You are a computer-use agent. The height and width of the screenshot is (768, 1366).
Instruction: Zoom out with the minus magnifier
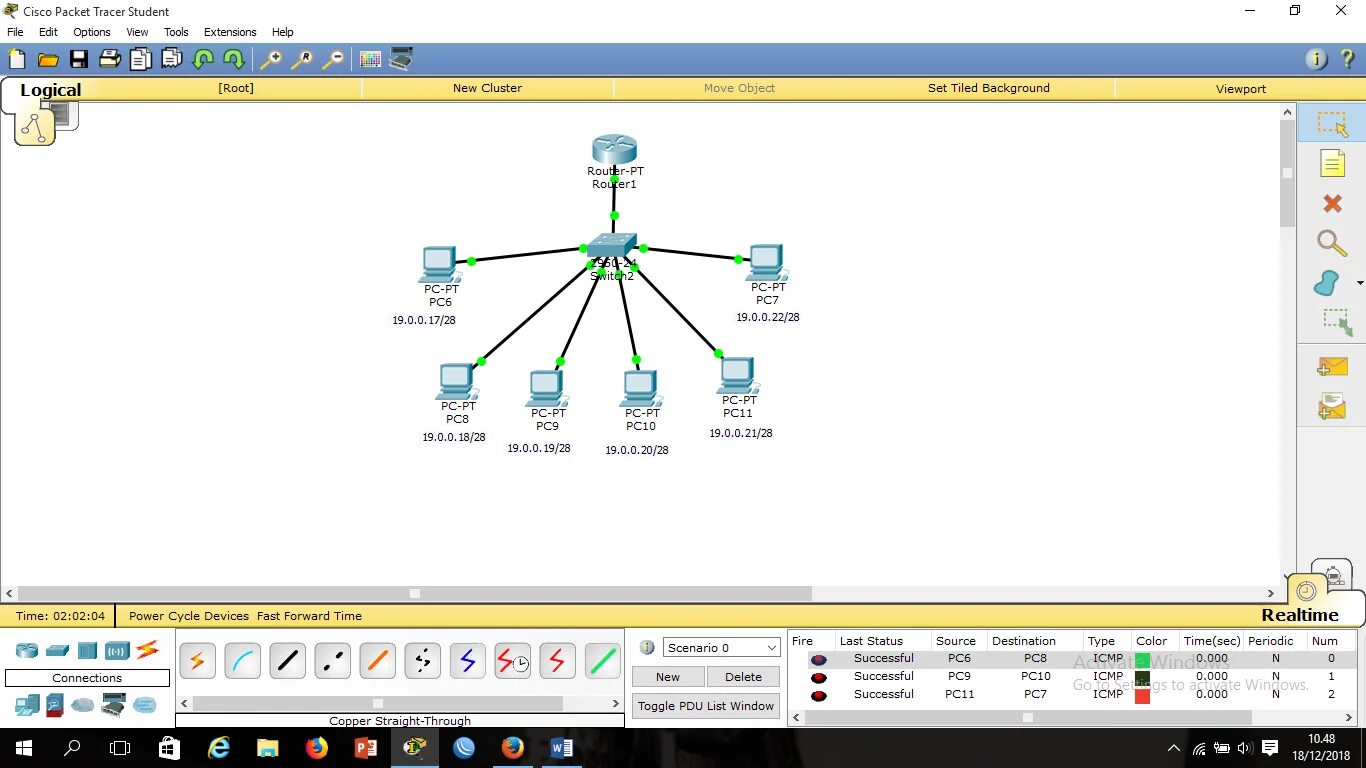tap(333, 59)
